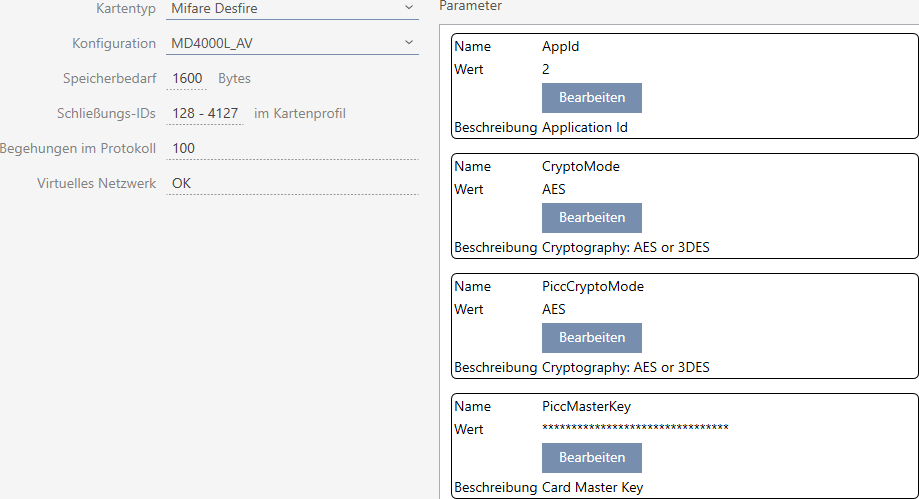This screenshot has height=499, width=919.
Task: Click the Bytes unit label
Action: click(234, 79)
